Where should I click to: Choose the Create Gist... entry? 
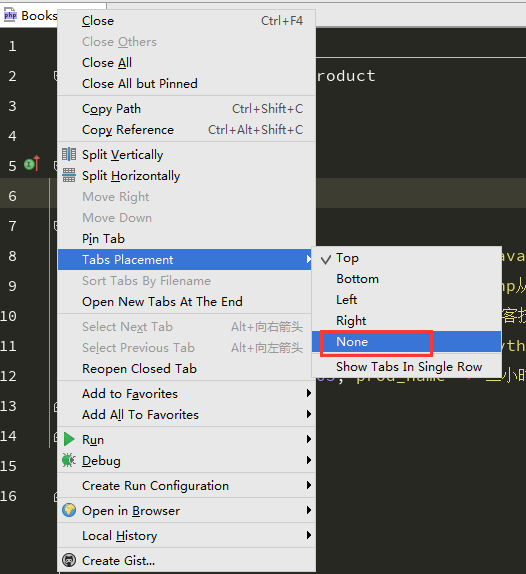[x=186, y=560]
